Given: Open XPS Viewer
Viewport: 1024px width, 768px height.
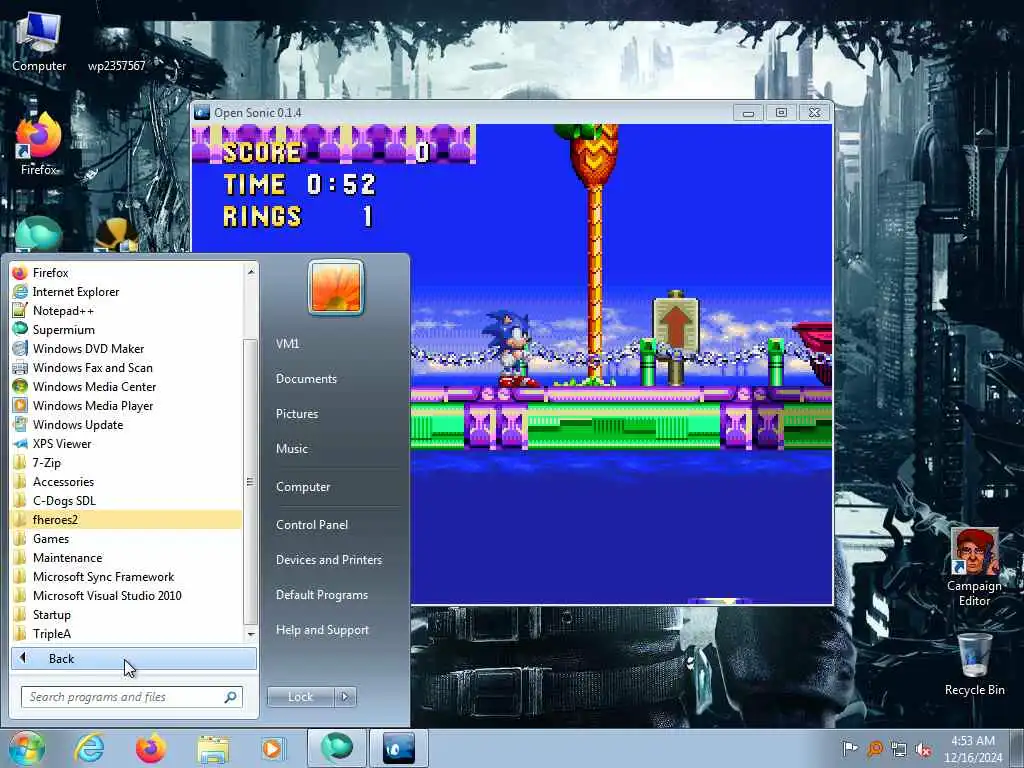Looking at the screenshot, I should pos(126,443).
